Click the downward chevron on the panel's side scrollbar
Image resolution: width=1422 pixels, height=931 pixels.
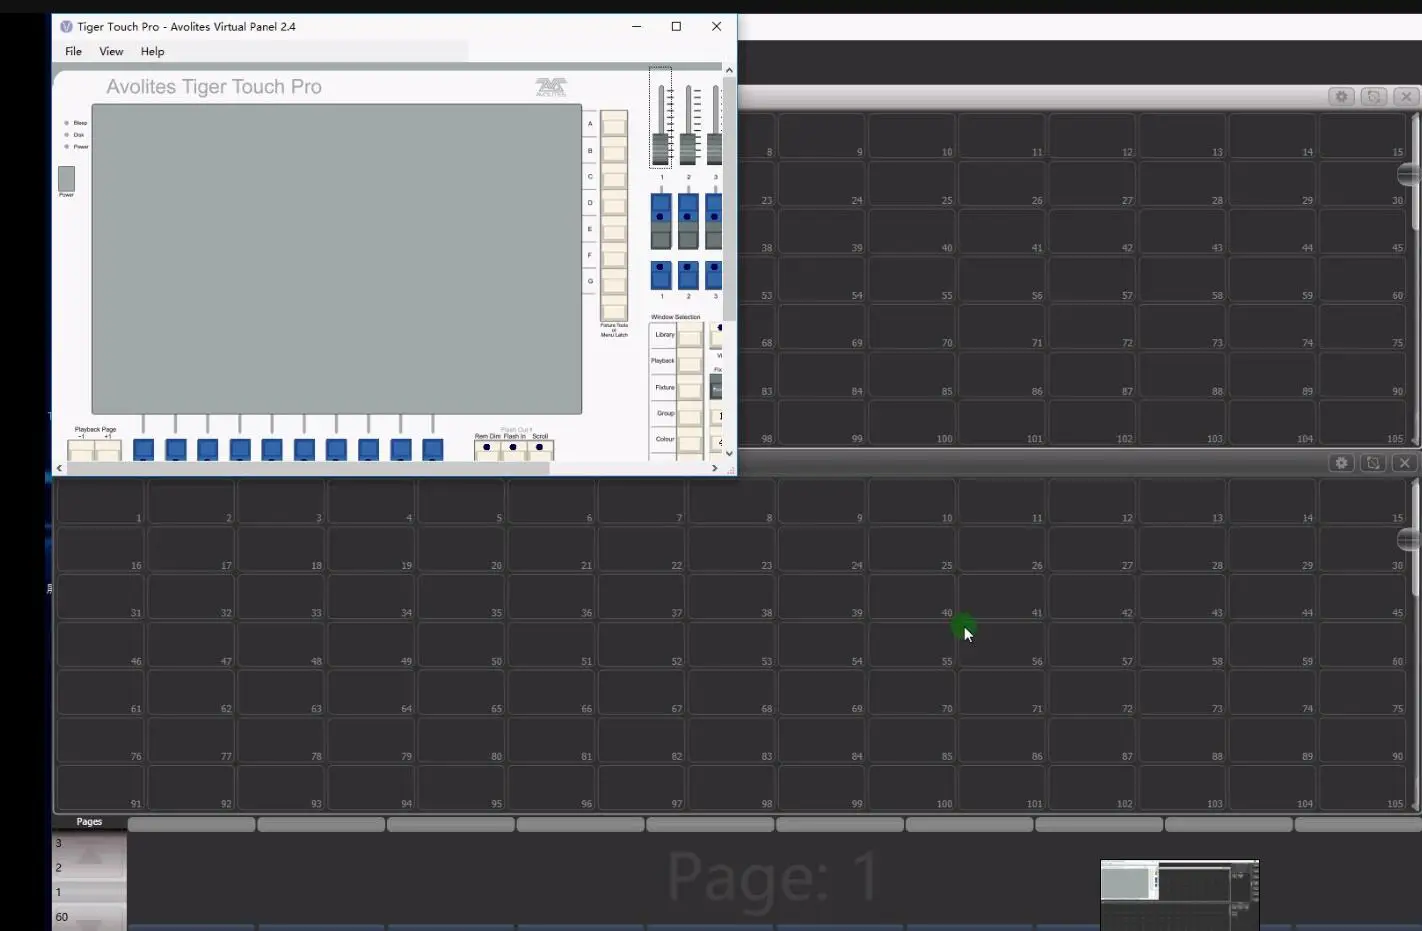click(x=728, y=453)
